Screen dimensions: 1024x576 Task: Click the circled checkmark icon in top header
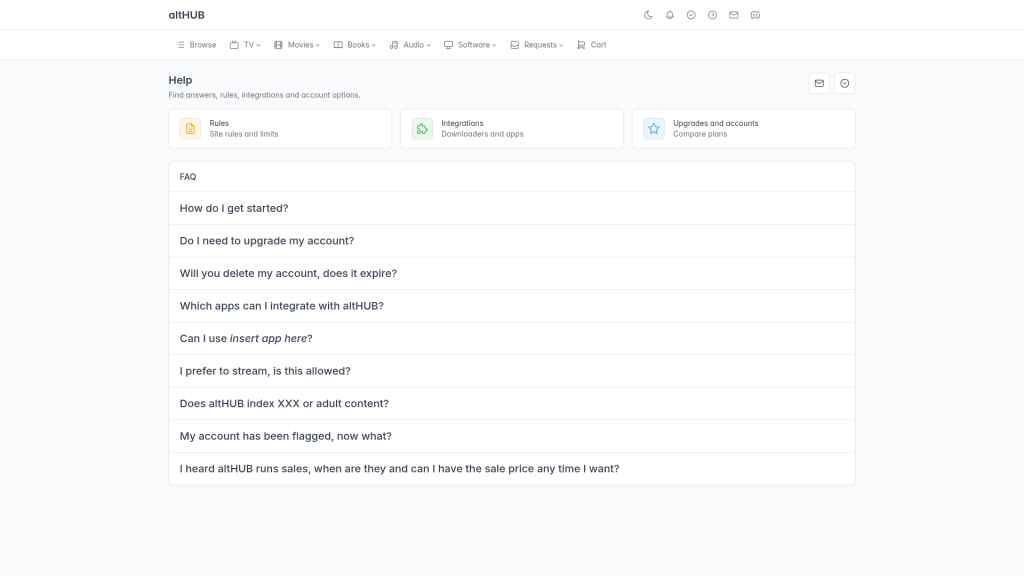pyautogui.click(x=691, y=15)
